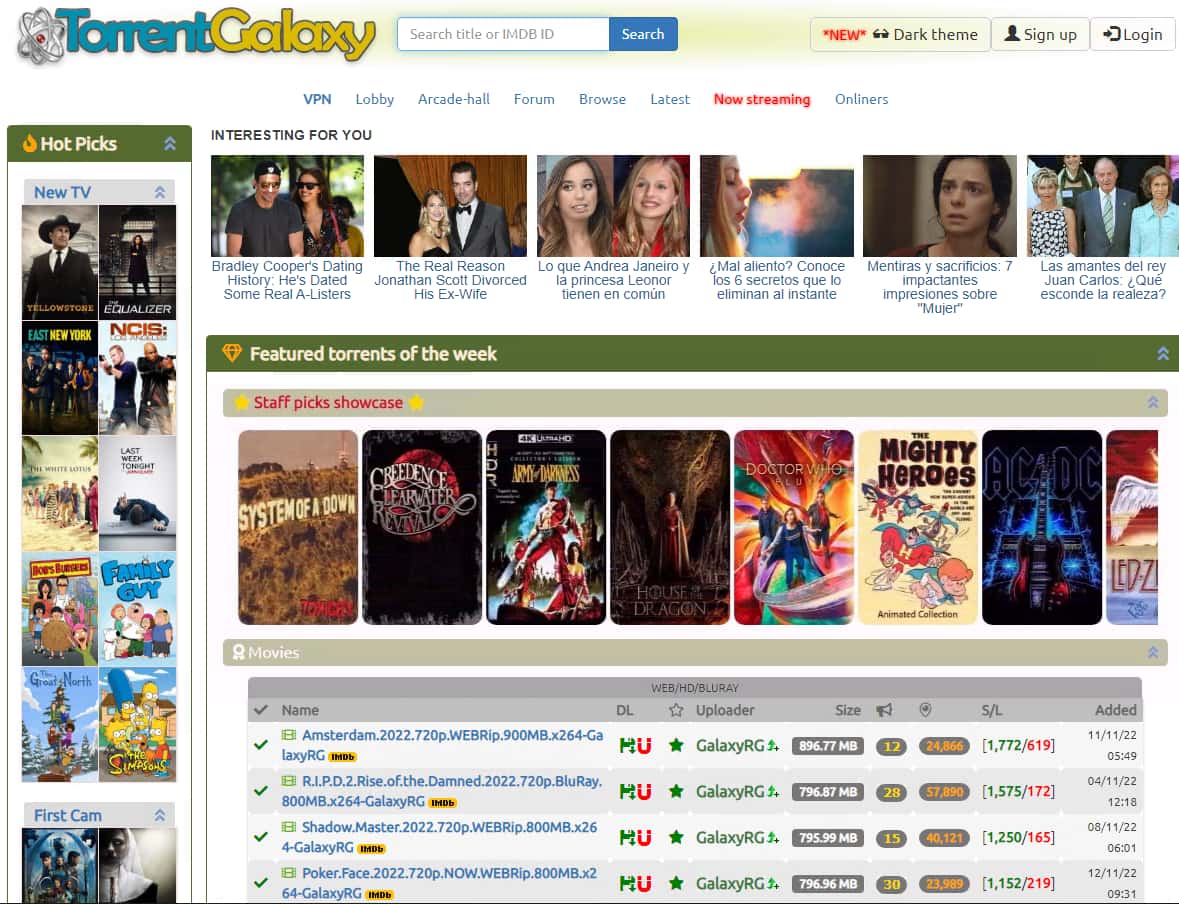The width and height of the screenshot is (1179, 904).
Task: Click the checkmark column header icon
Action: click(261, 709)
